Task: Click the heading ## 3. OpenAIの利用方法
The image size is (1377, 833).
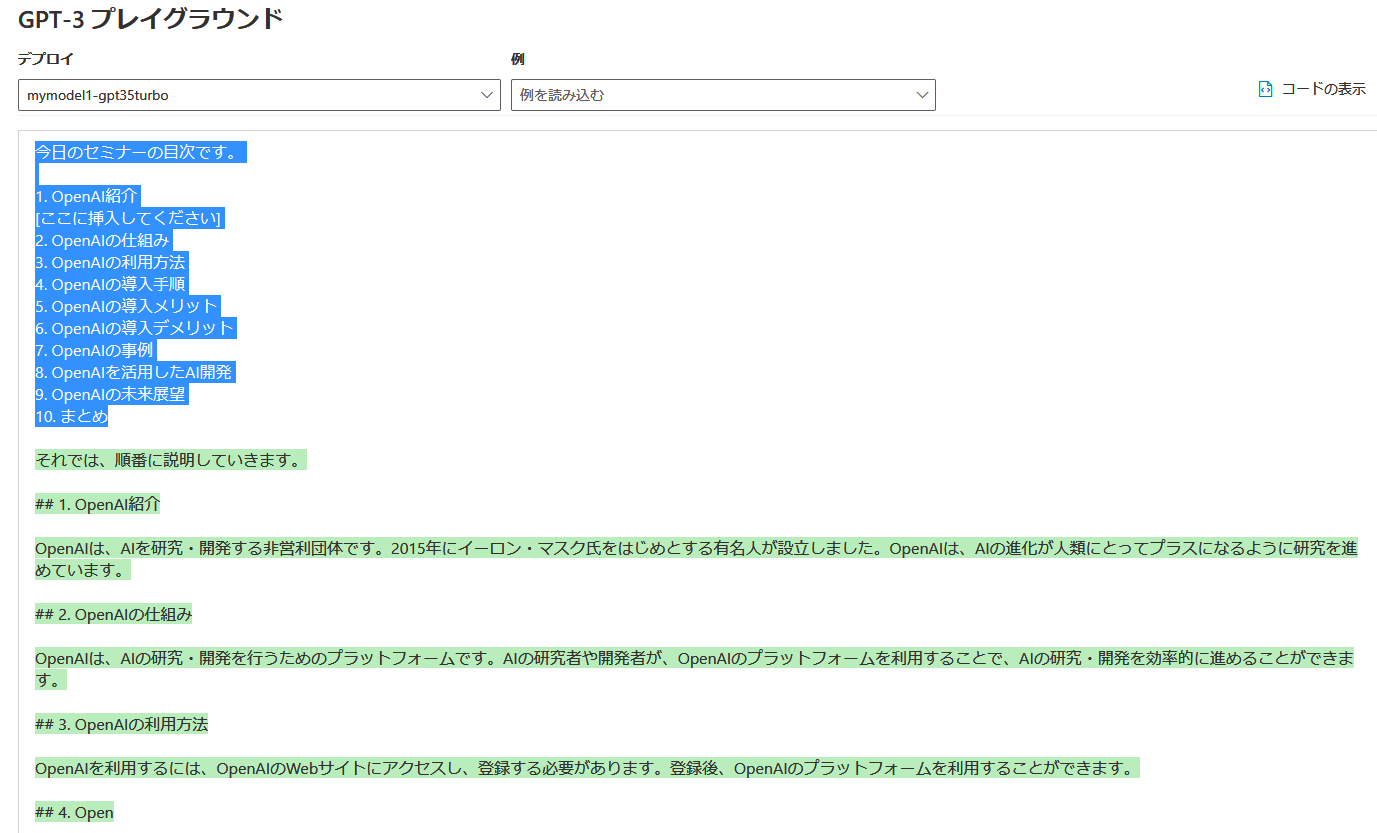Action: pyautogui.click(x=121, y=723)
